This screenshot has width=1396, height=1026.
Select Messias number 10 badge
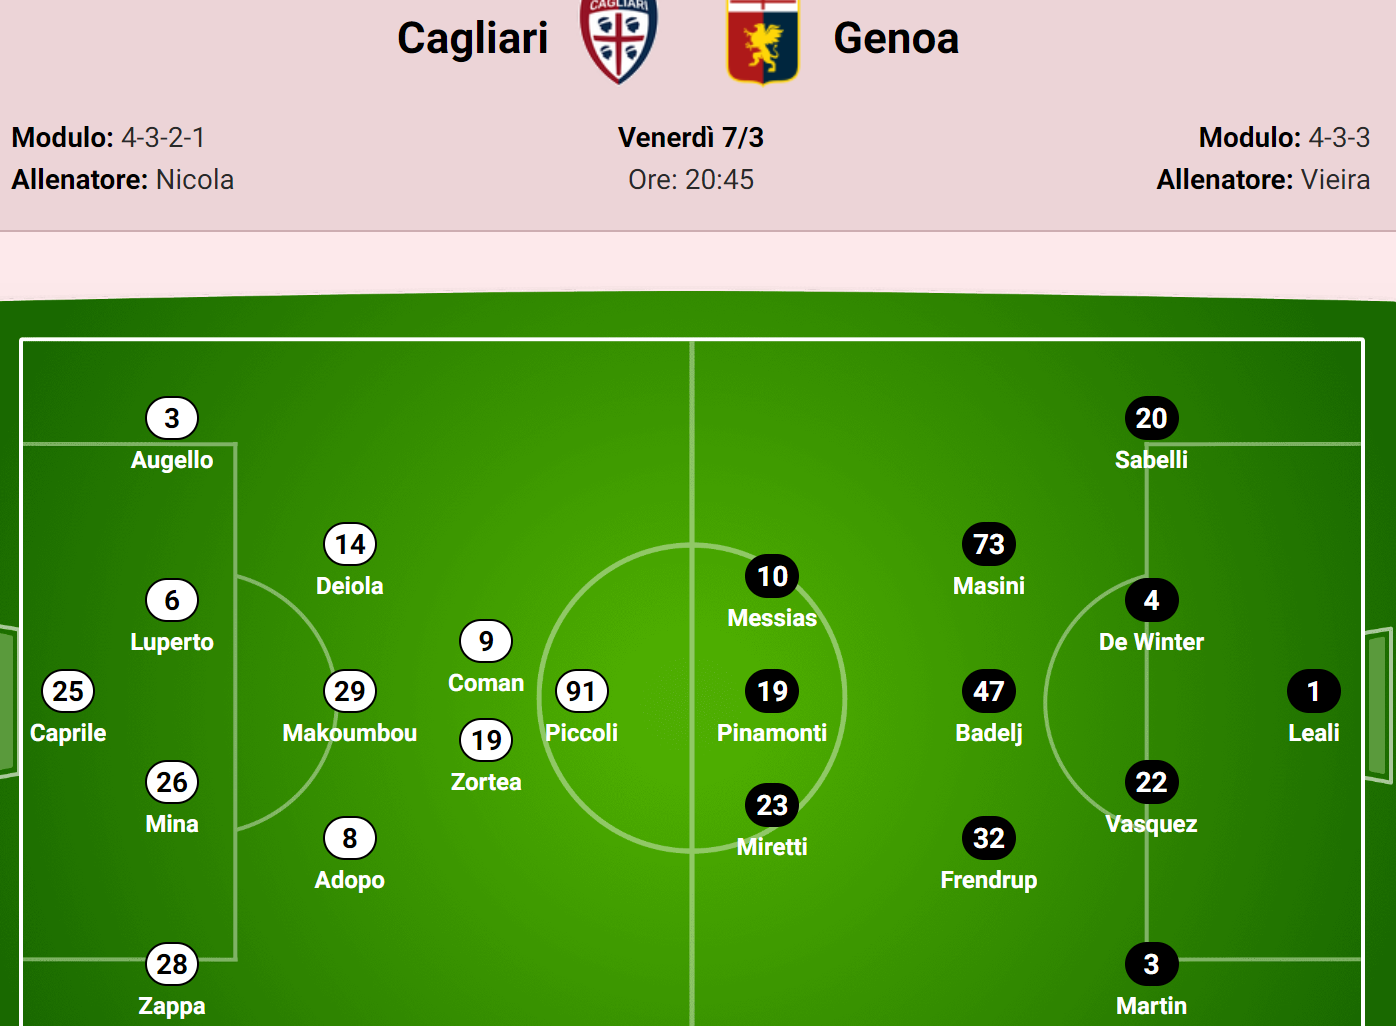tap(772, 576)
